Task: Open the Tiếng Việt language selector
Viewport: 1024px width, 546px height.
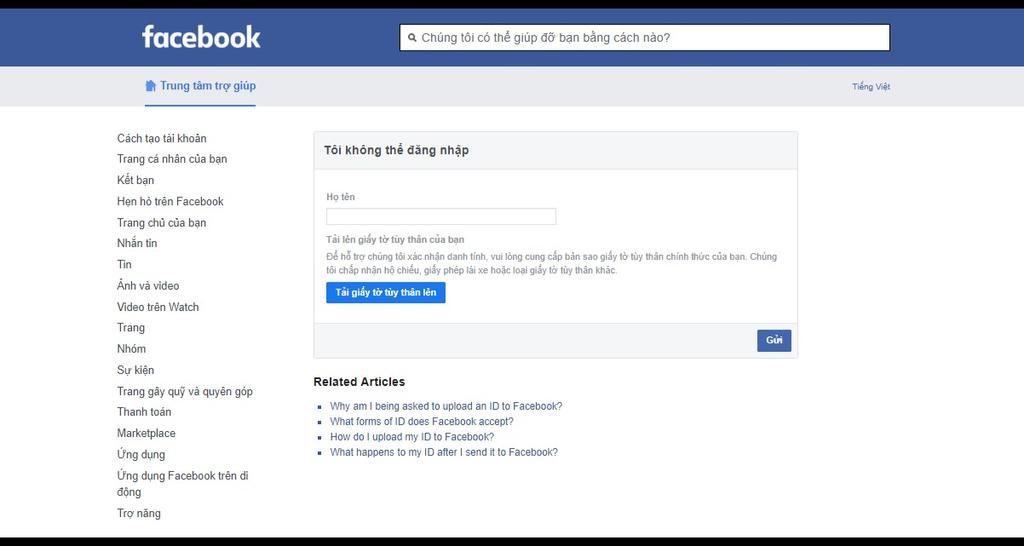Action: (871, 87)
